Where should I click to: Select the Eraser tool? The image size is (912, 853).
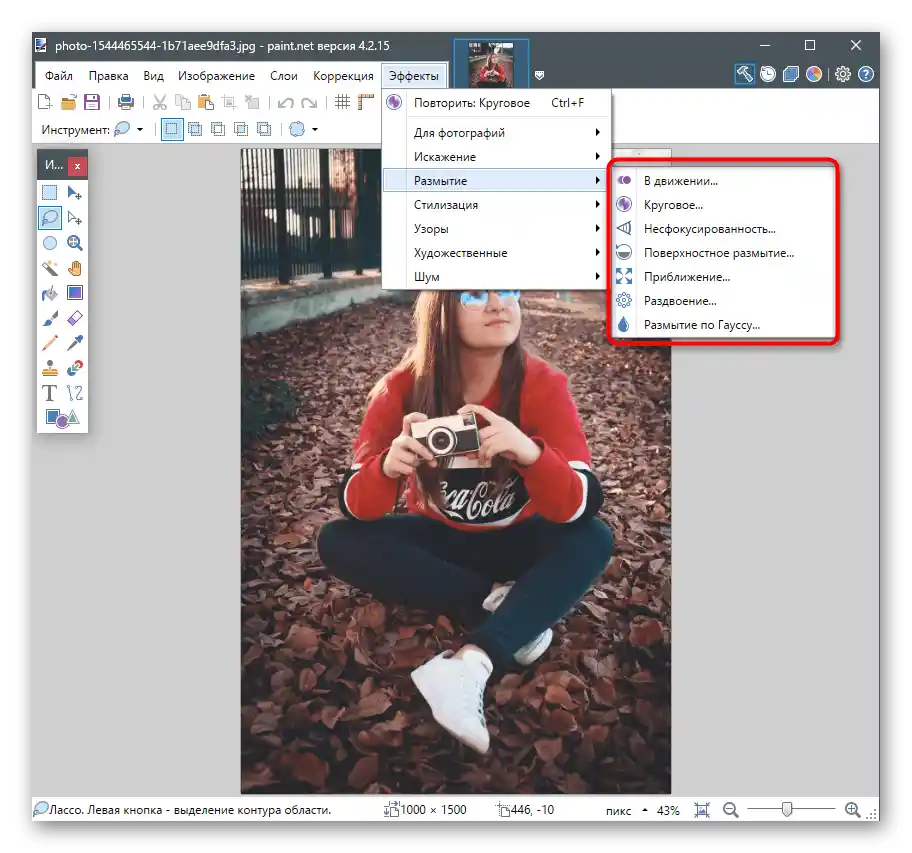click(74, 318)
